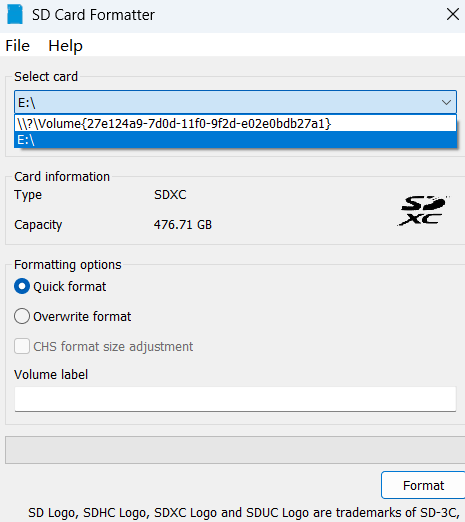Image resolution: width=465 pixels, height=522 pixels.
Task: Click the SD Card Formatter title icon
Action: 15,15
